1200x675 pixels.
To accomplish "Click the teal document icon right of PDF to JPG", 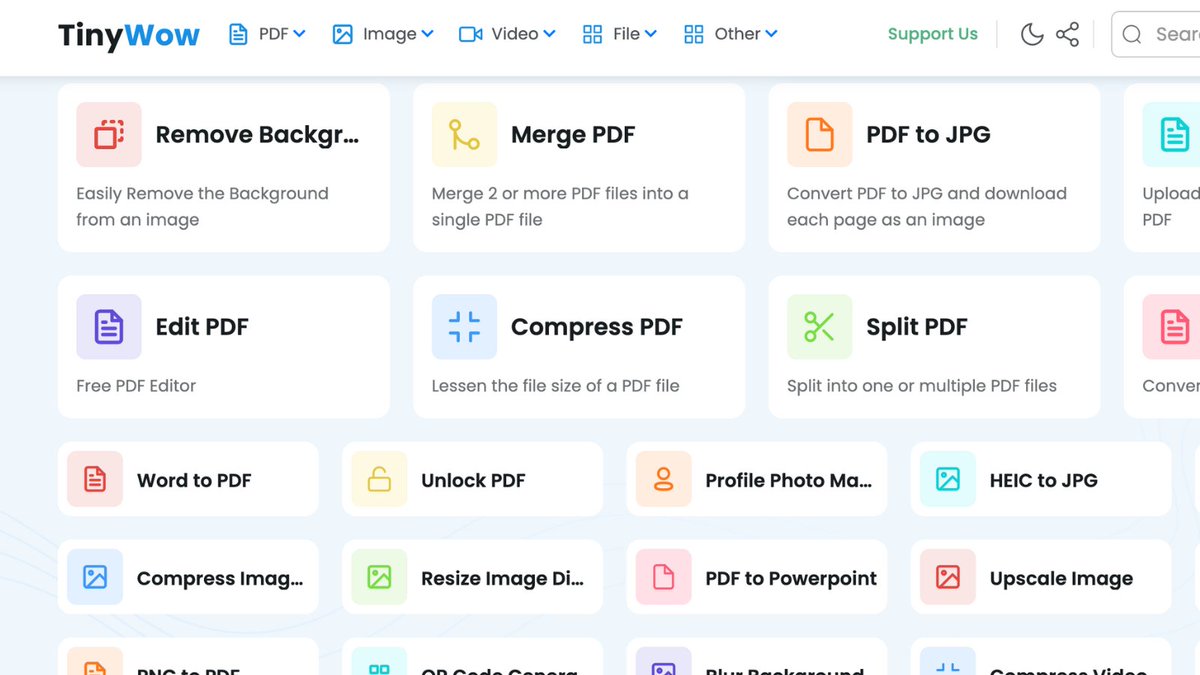I will point(1172,134).
